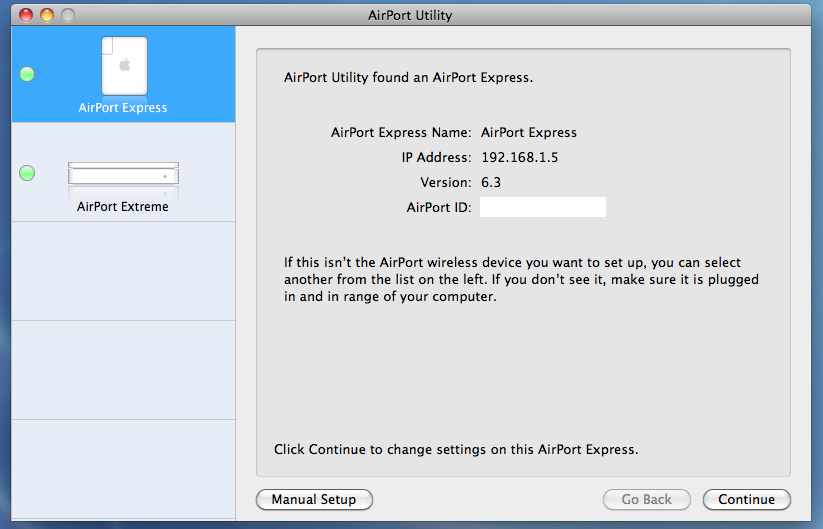Click the 'Click Continue to change settings' text
This screenshot has height=529, width=823.
pos(456,450)
